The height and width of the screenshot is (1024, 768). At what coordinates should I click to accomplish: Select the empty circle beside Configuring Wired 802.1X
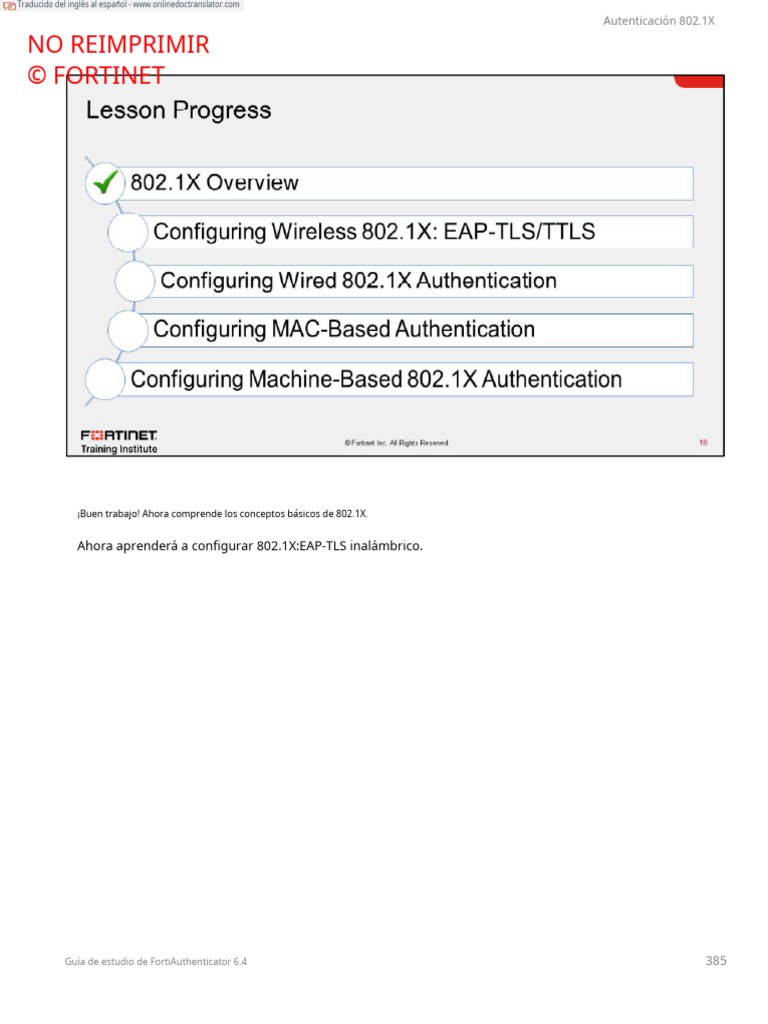pos(135,281)
